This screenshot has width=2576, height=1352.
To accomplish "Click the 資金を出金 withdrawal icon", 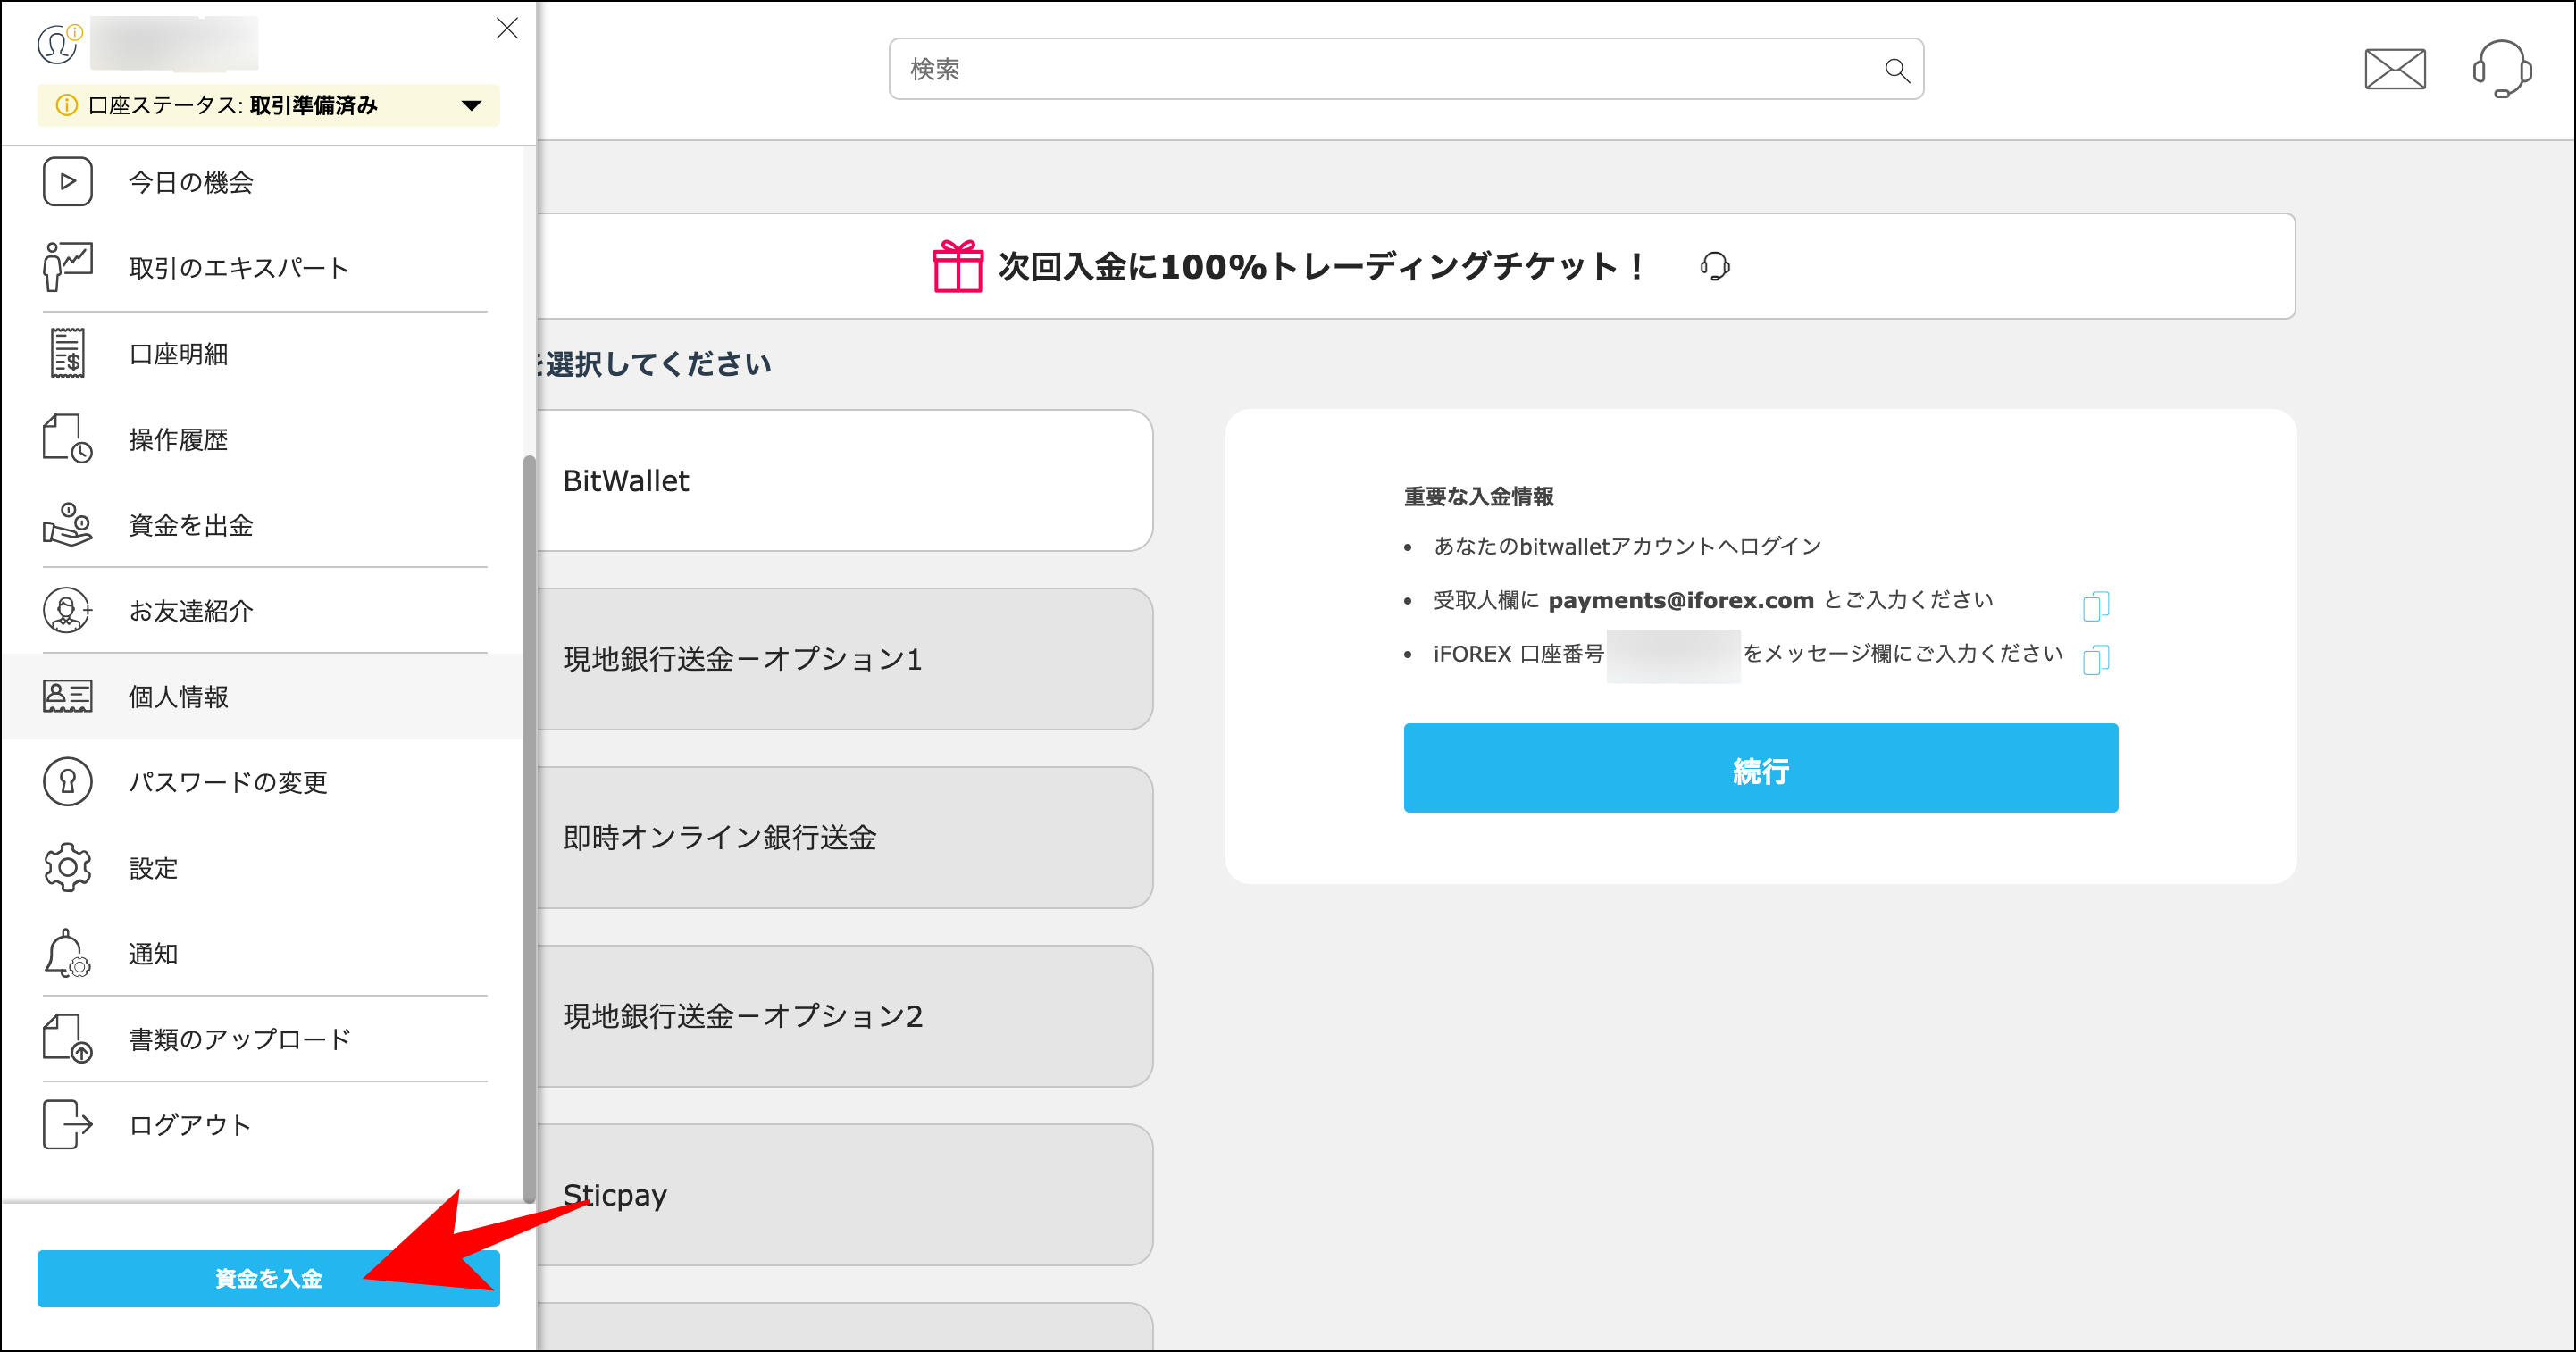I will point(67,525).
